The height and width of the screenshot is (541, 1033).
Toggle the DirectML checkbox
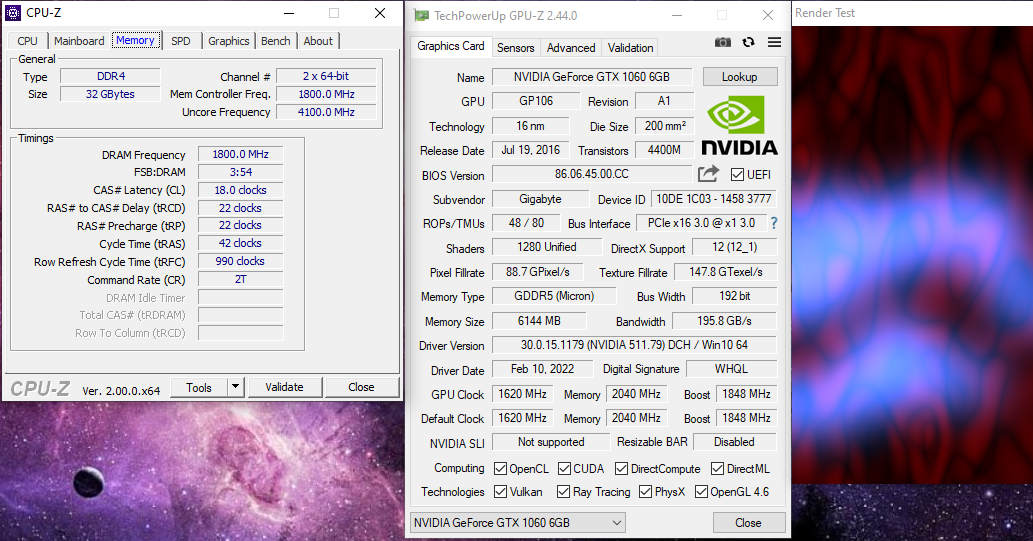(717, 469)
